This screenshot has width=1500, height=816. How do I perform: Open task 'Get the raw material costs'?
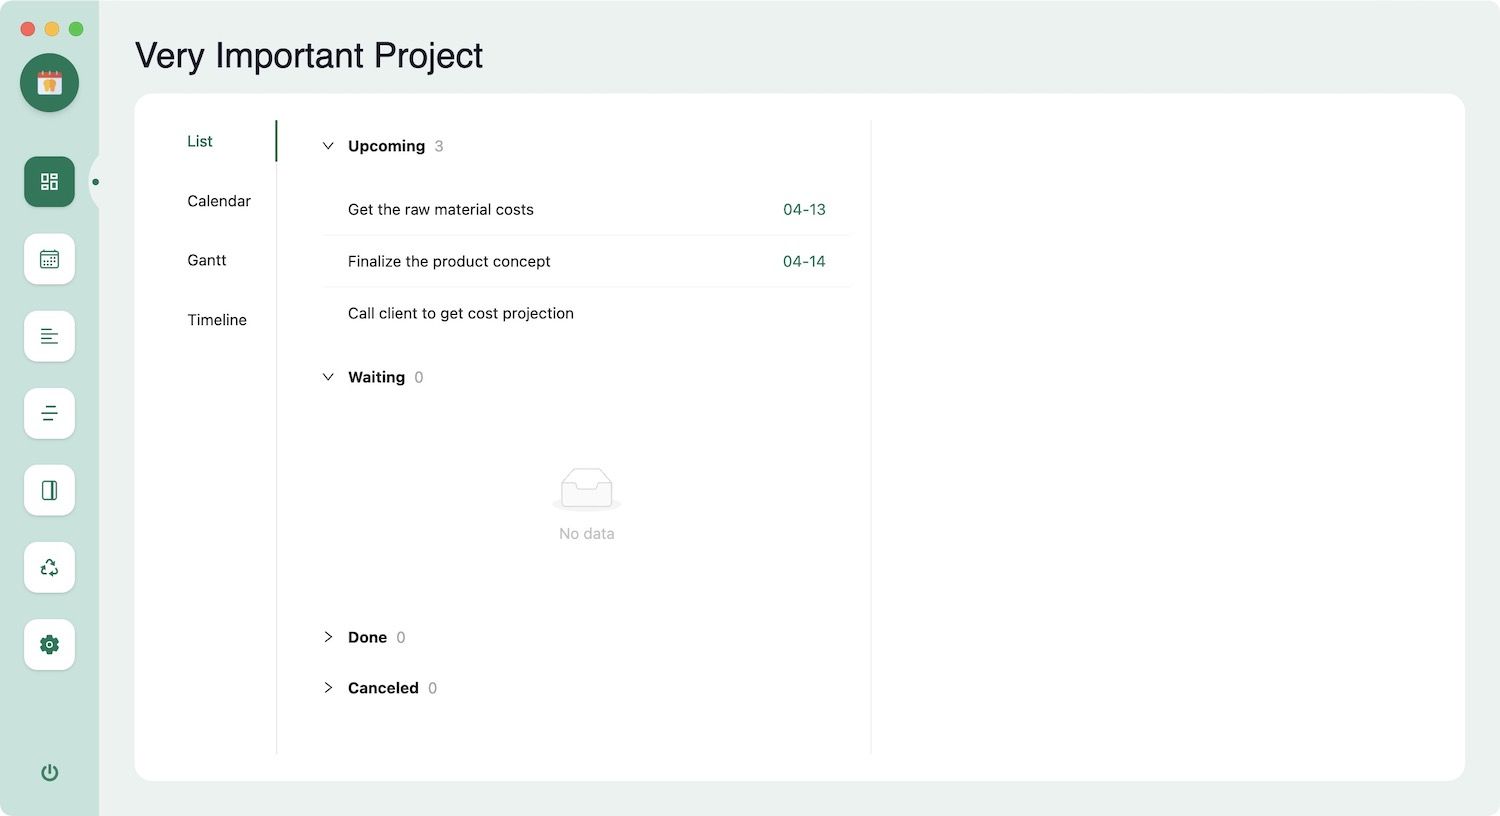pos(441,210)
